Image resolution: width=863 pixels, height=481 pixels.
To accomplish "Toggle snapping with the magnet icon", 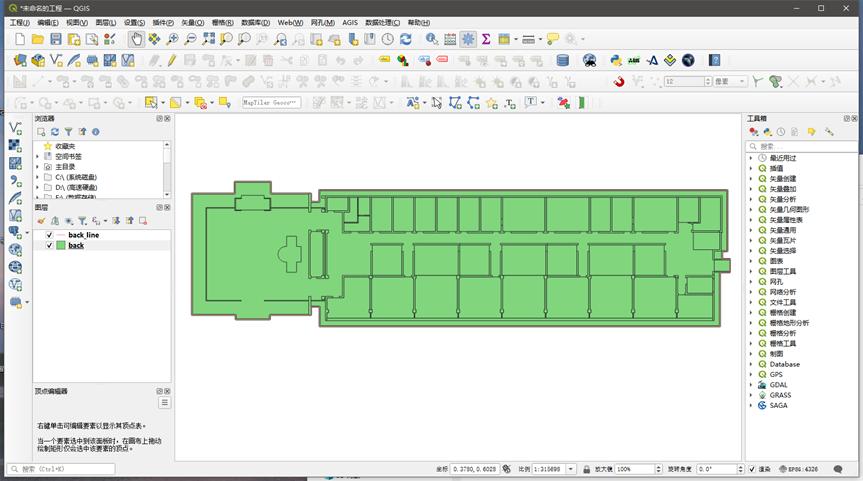I will tap(619, 82).
